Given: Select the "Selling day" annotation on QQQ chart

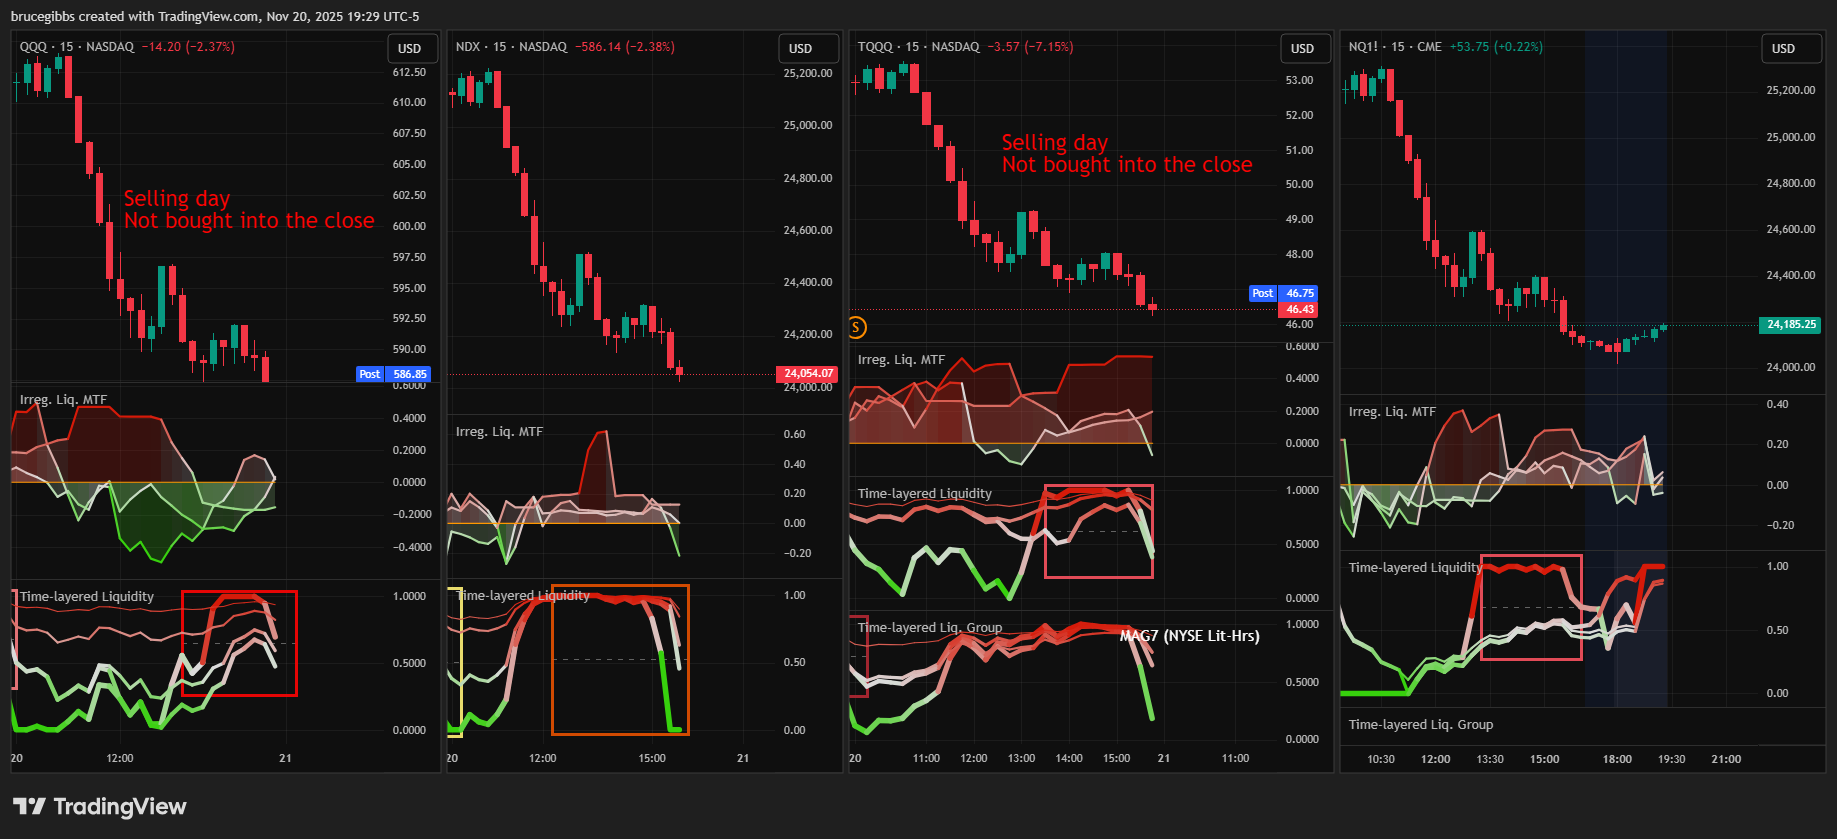Looking at the screenshot, I should (x=177, y=198).
